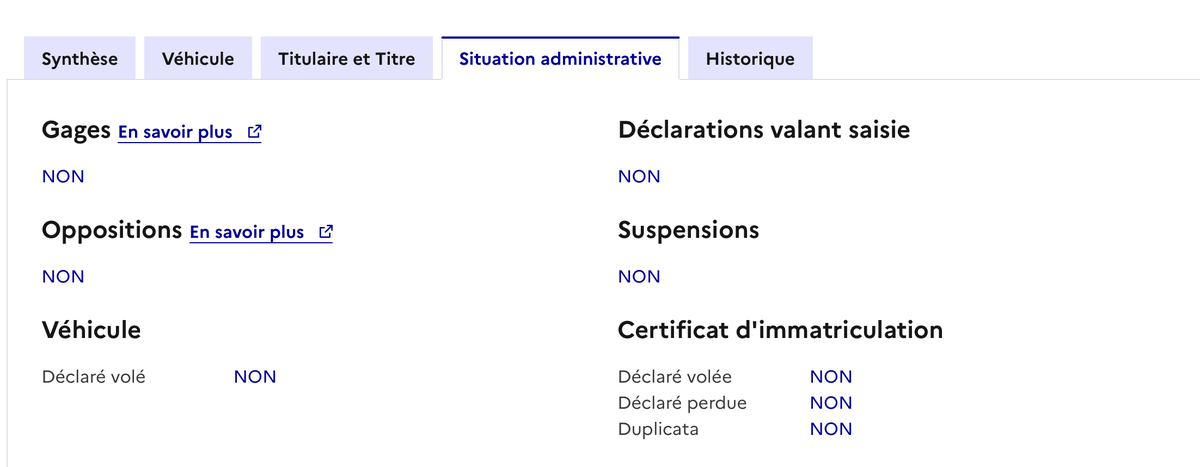Open the Oppositions 'En savoir plus' link
The width and height of the screenshot is (1200, 467).
247,232
